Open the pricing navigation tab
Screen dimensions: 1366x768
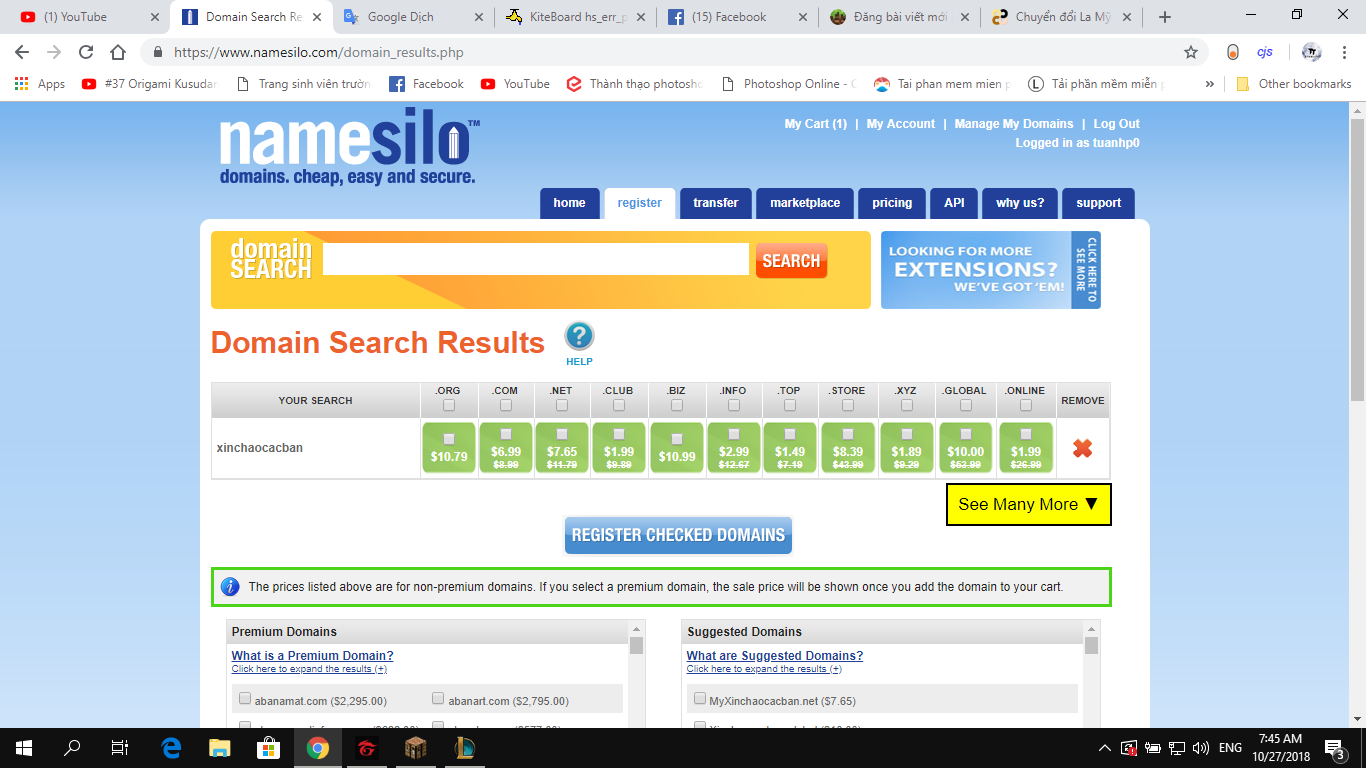click(892, 203)
